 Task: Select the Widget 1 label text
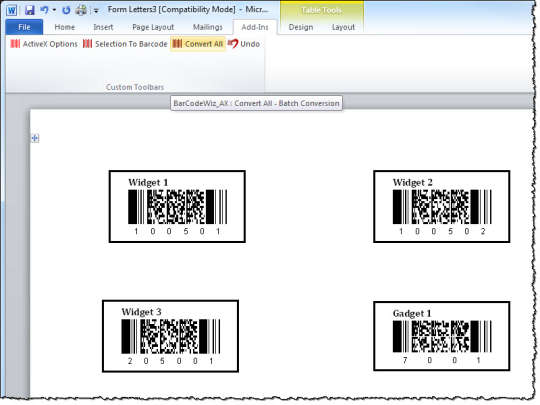pyautogui.click(x=148, y=183)
